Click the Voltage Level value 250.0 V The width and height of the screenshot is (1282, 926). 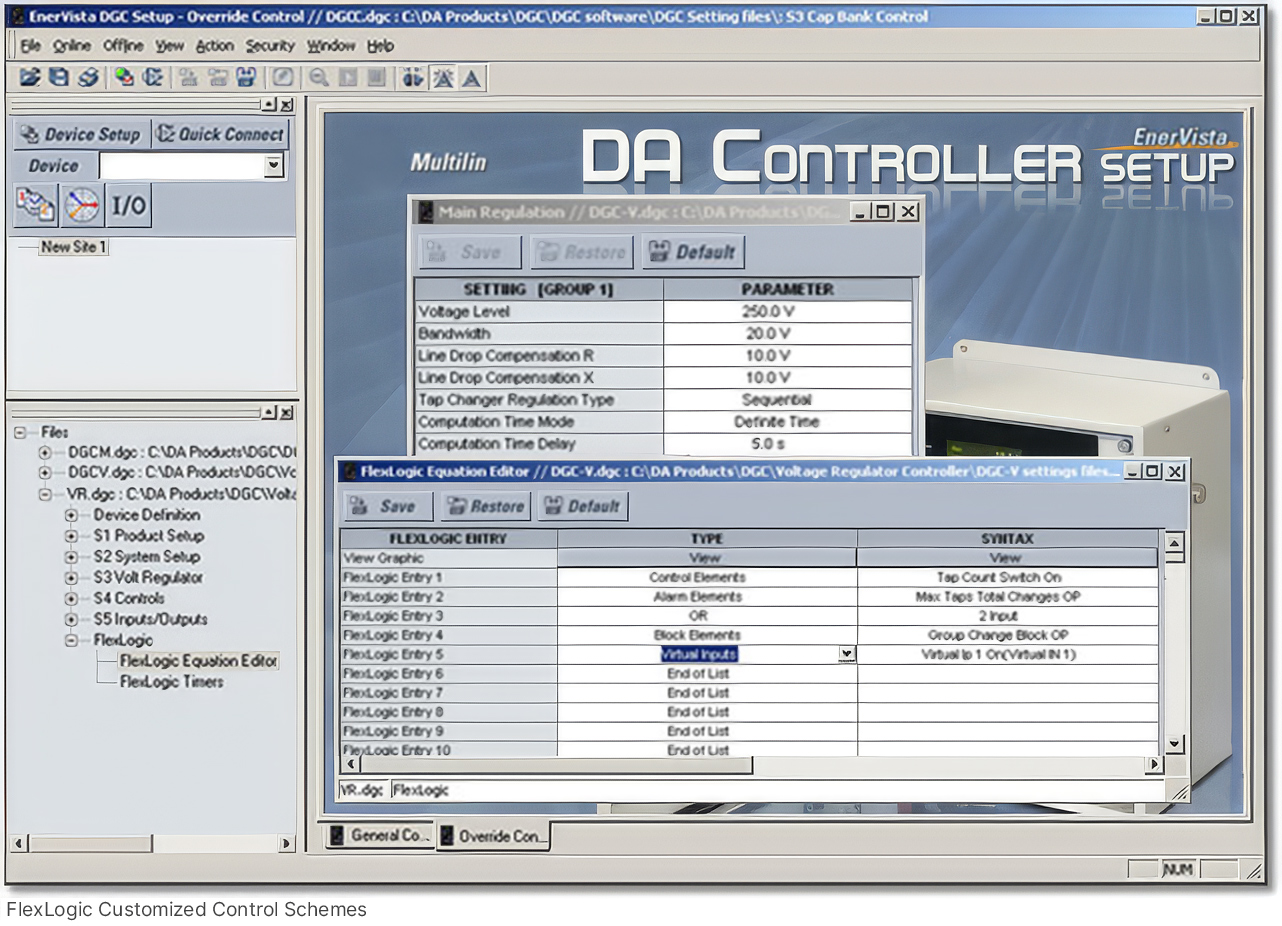click(787, 312)
